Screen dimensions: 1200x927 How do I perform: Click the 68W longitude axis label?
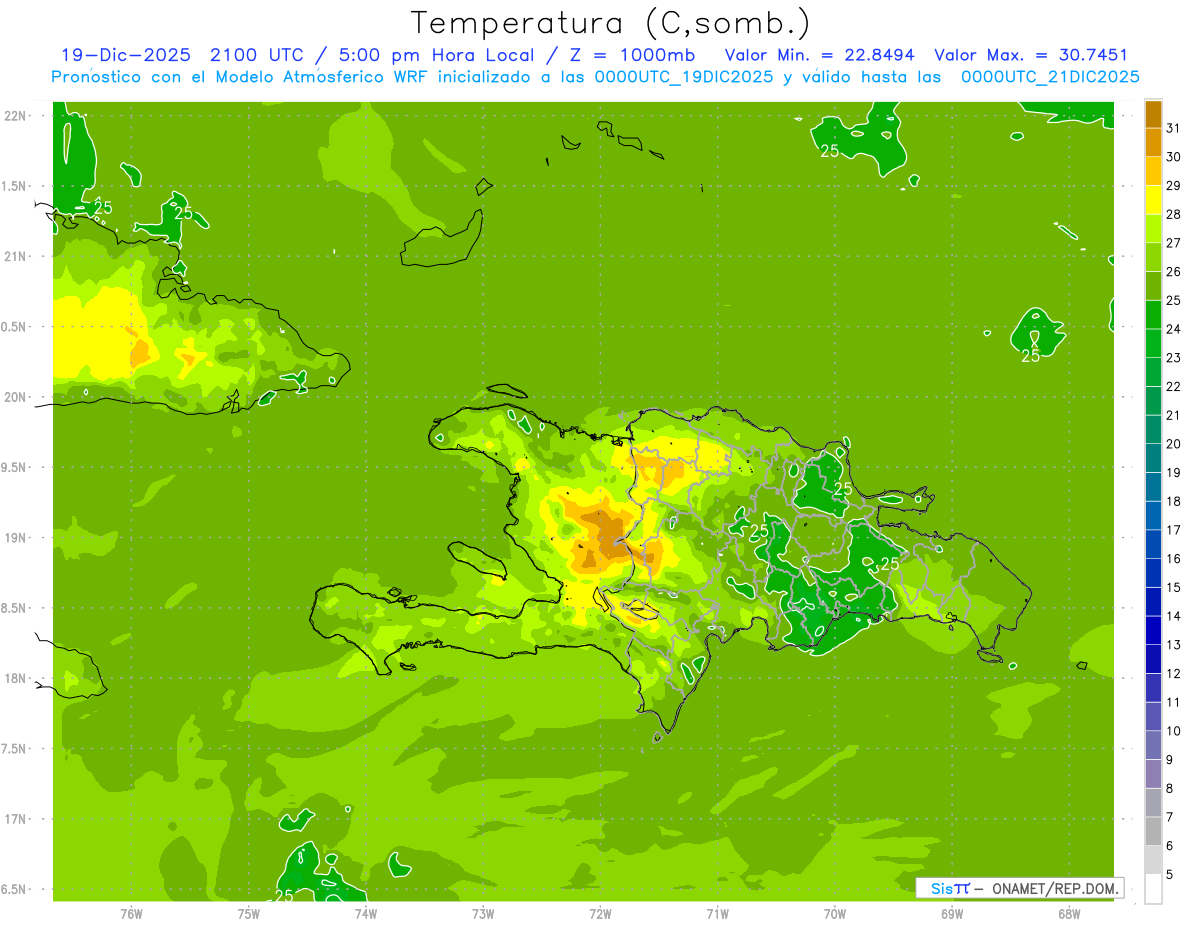pyautogui.click(x=1069, y=913)
